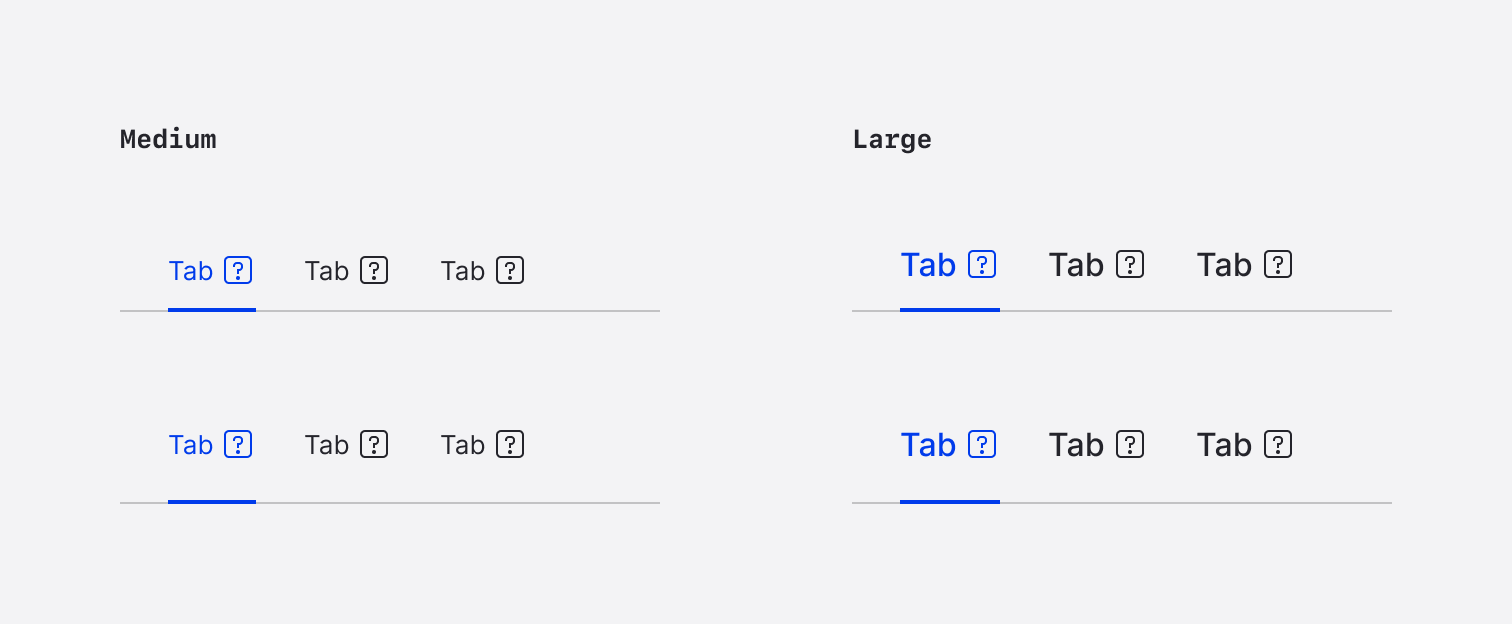The image size is (1512, 624).
Task: Select the active blue Tab in Medium group
Action: point(191,270)
